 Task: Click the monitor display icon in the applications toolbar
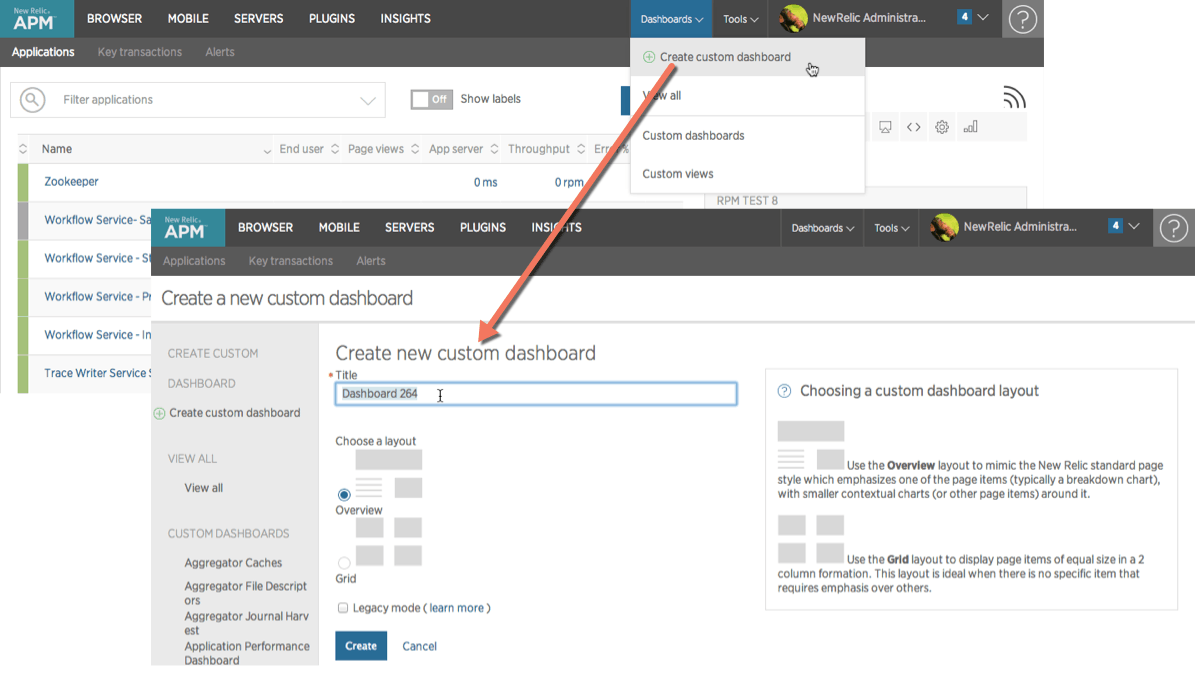(885, 127)
